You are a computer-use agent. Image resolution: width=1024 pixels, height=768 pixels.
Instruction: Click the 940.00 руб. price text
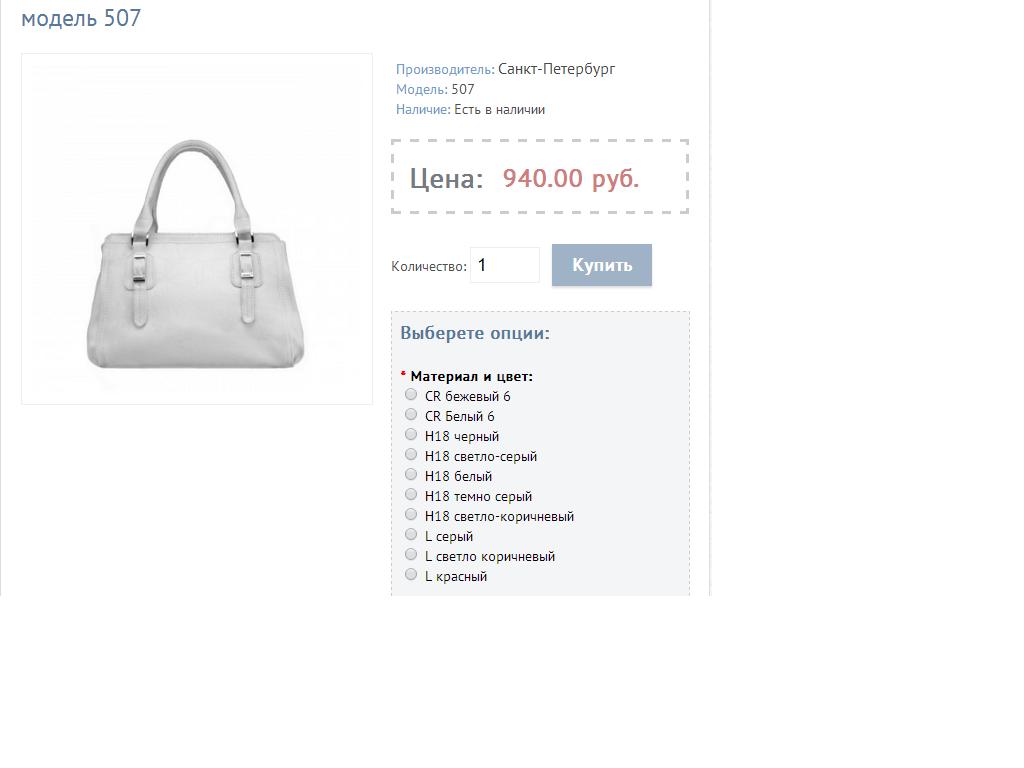coord(570,178)
